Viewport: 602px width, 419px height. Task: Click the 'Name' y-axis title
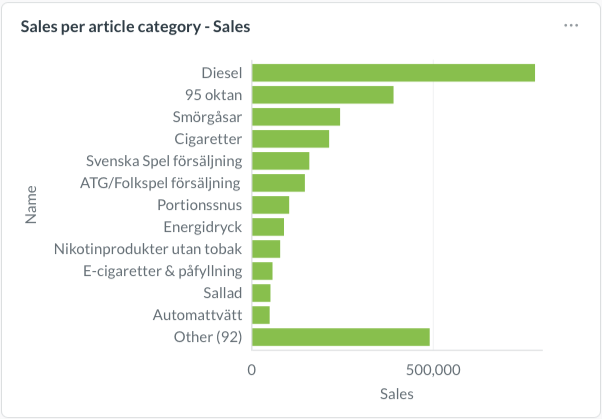(x=31, y=204)
